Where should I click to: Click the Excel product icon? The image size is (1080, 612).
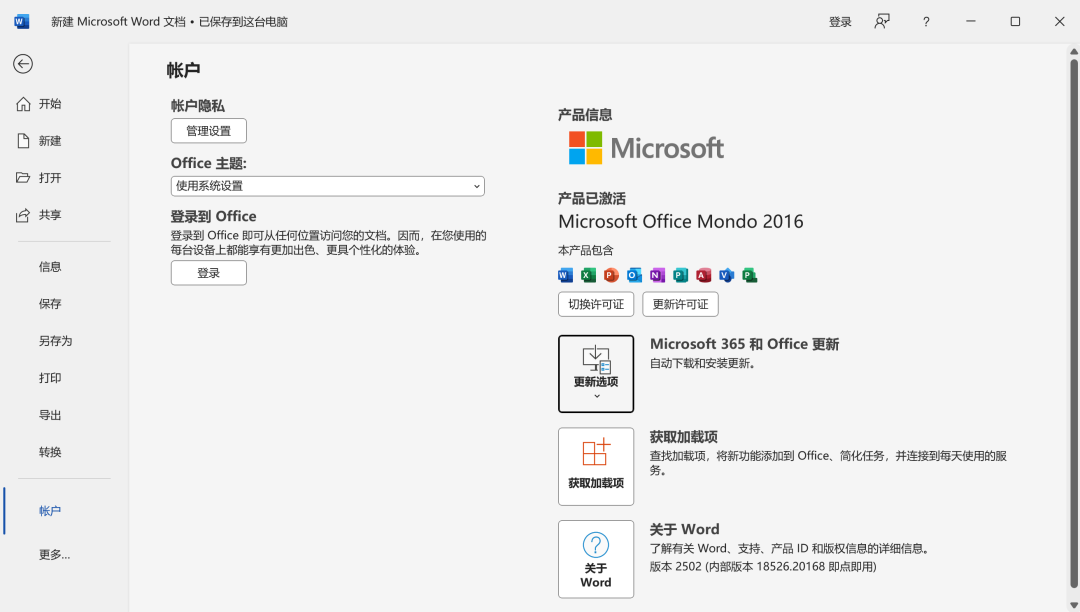coord(588,275)
